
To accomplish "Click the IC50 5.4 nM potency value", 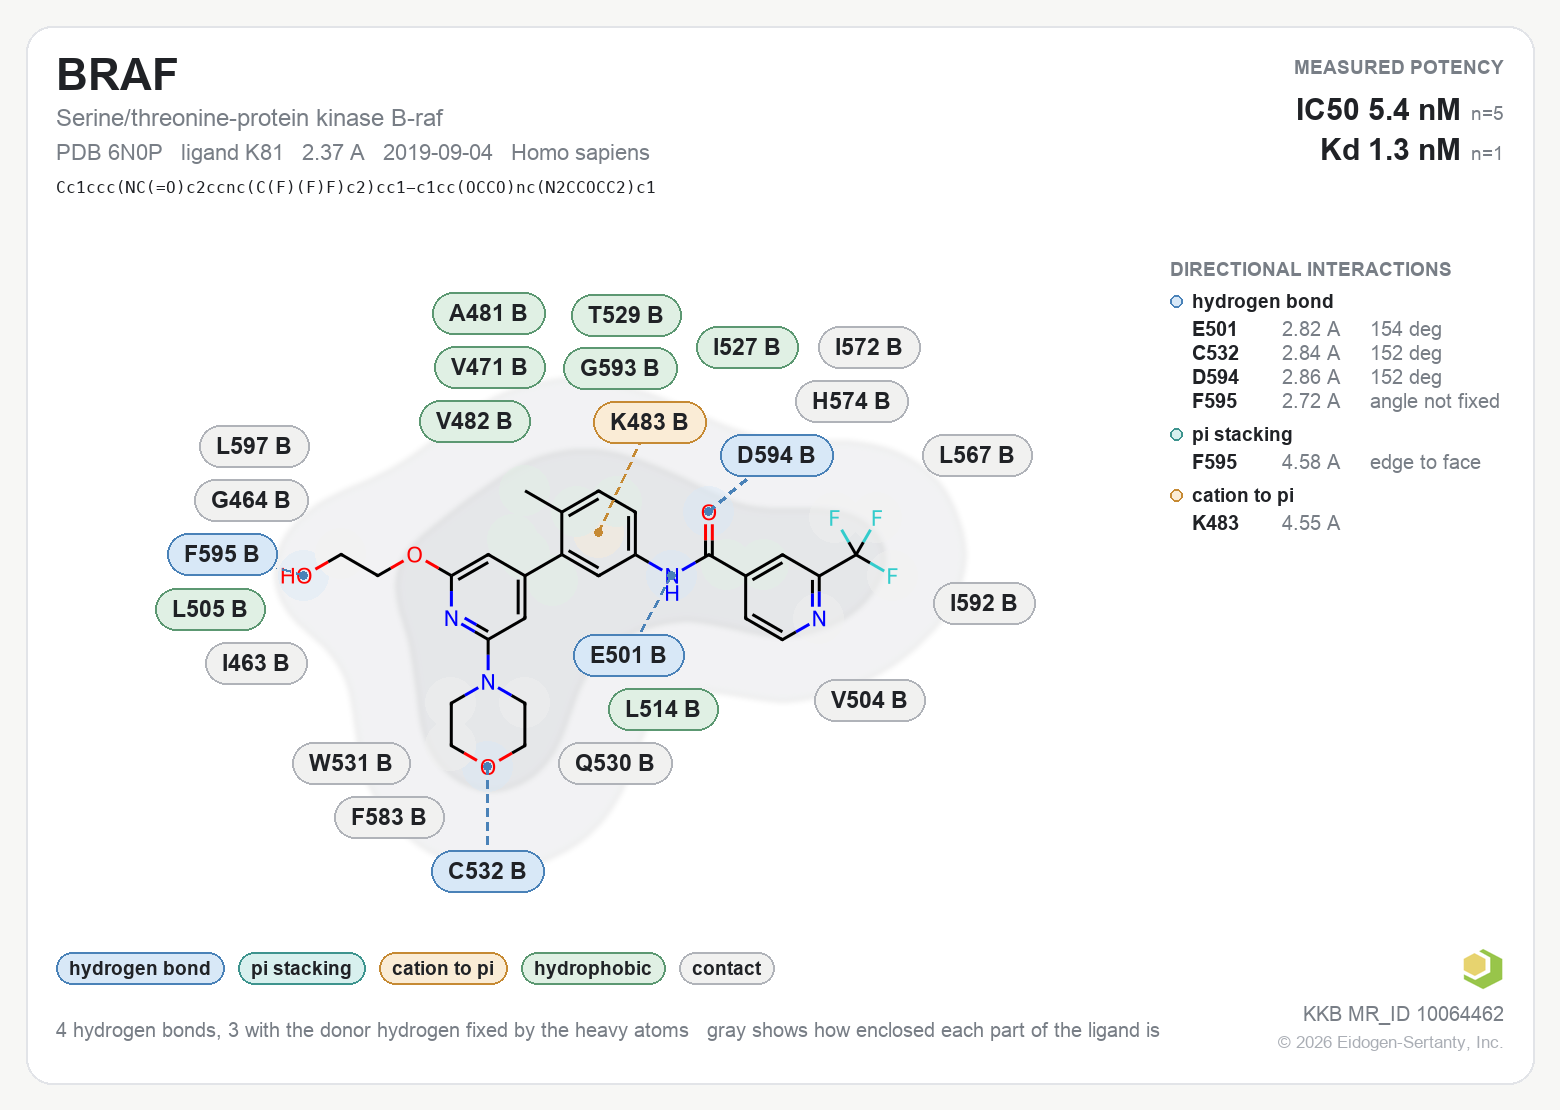I will [1378, 110].
